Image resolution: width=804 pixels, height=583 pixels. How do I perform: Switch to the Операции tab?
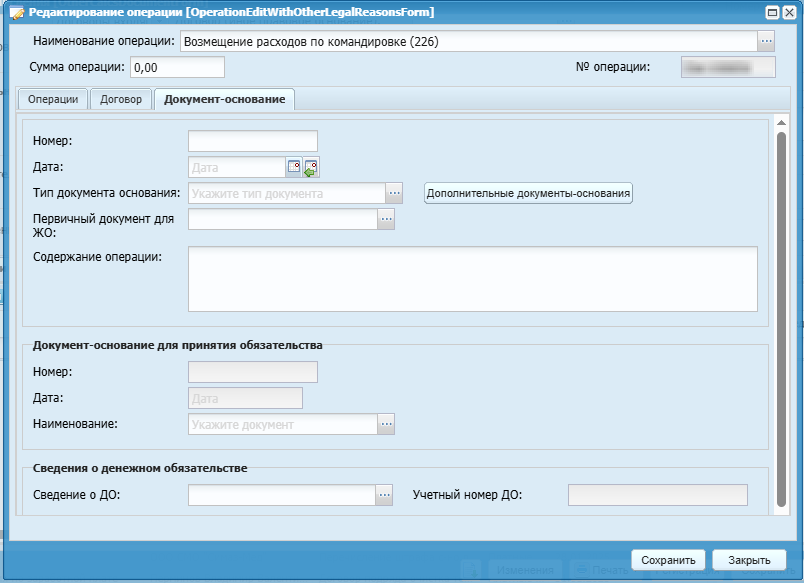[x=53, y=99]
